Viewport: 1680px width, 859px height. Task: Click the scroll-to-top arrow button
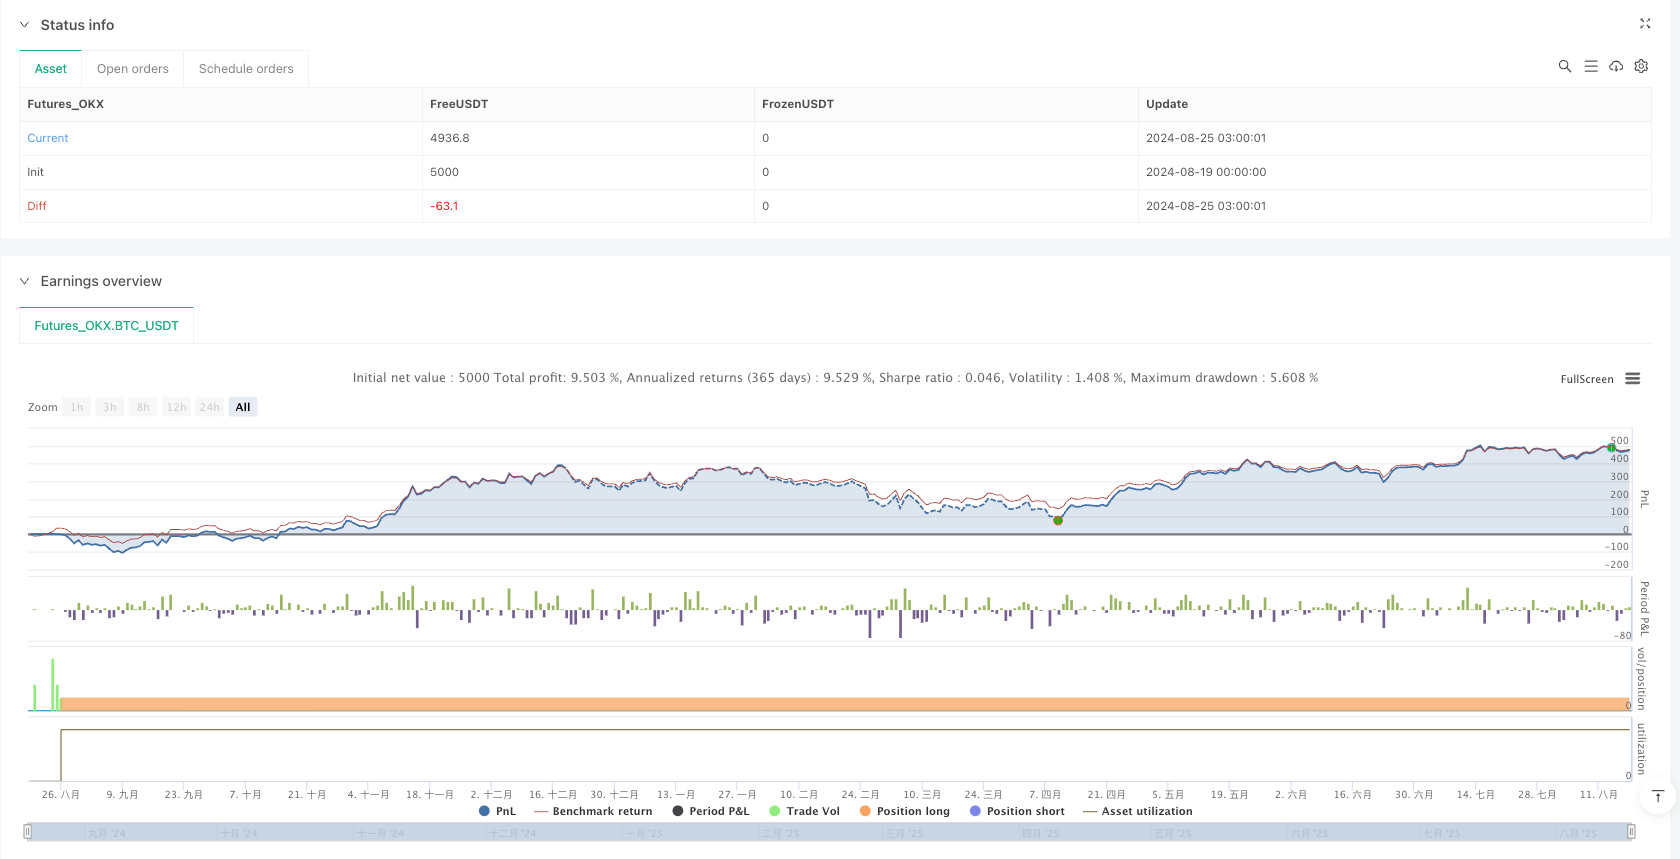coord(1658,796)
